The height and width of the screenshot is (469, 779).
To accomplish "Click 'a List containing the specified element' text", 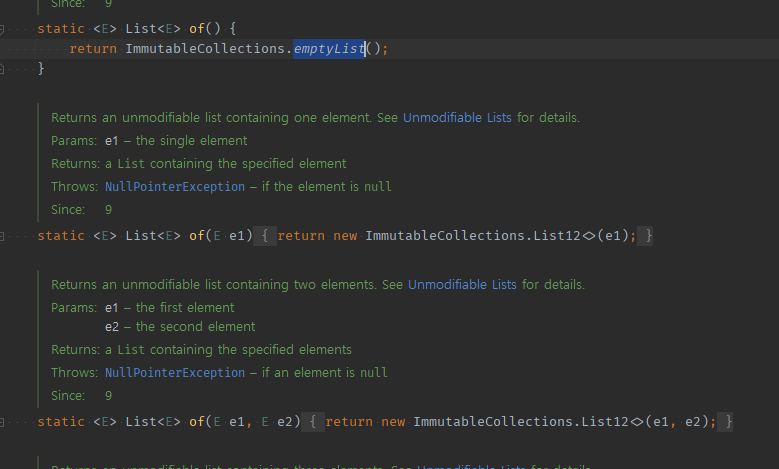I will click(x=226, y=163).
